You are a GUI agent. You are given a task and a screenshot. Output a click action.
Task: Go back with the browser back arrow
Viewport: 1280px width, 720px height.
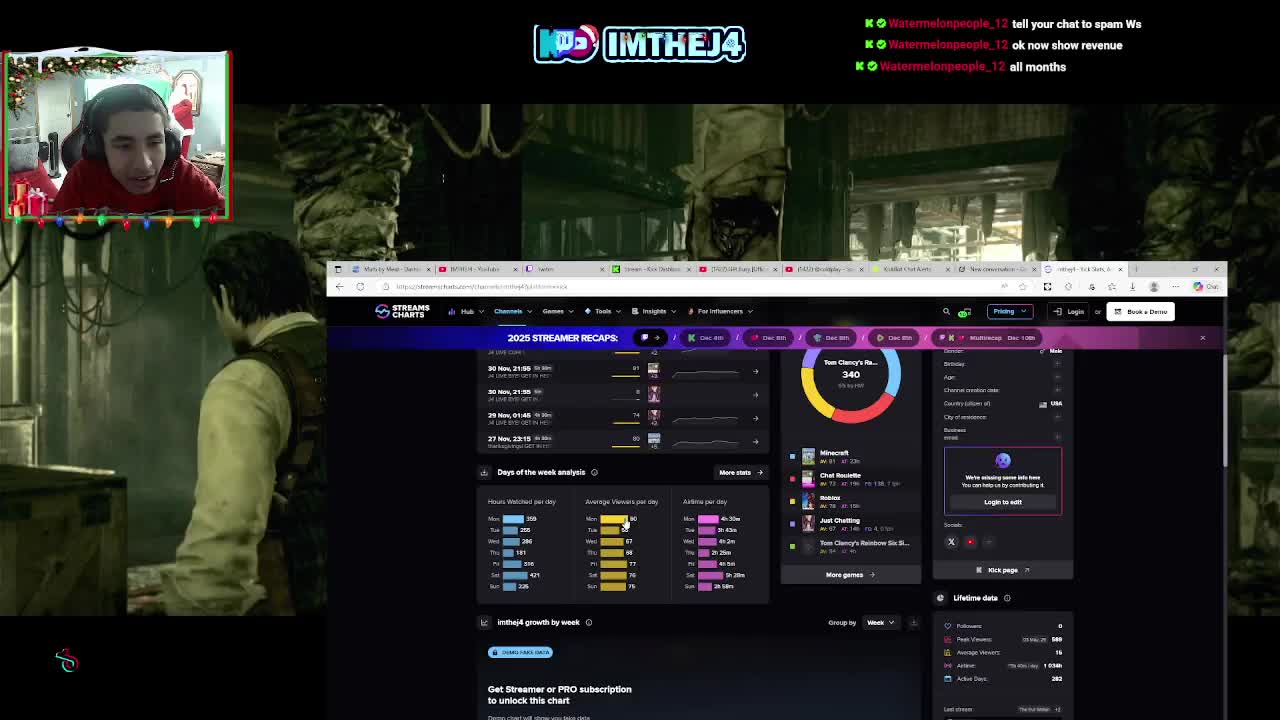[339, 287]
